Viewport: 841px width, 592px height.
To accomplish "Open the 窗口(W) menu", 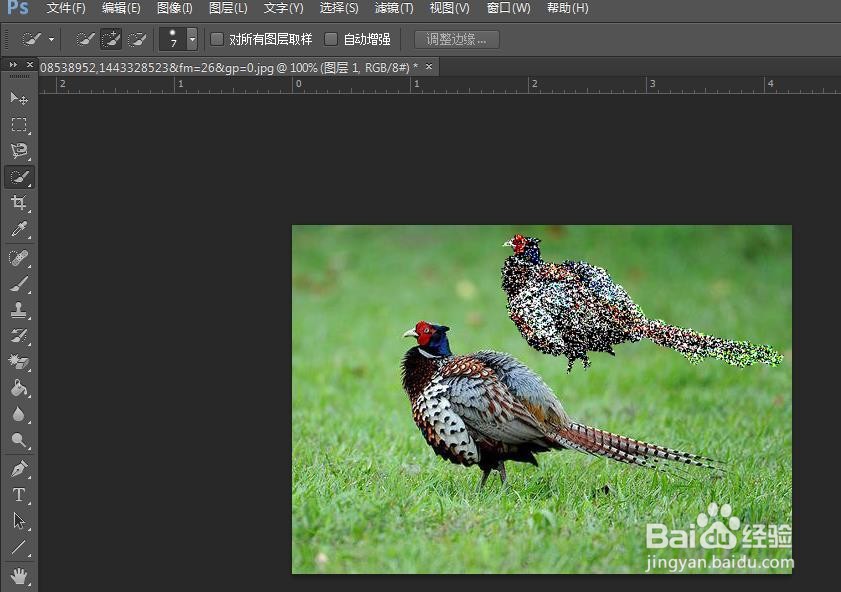I will (508, 8).
